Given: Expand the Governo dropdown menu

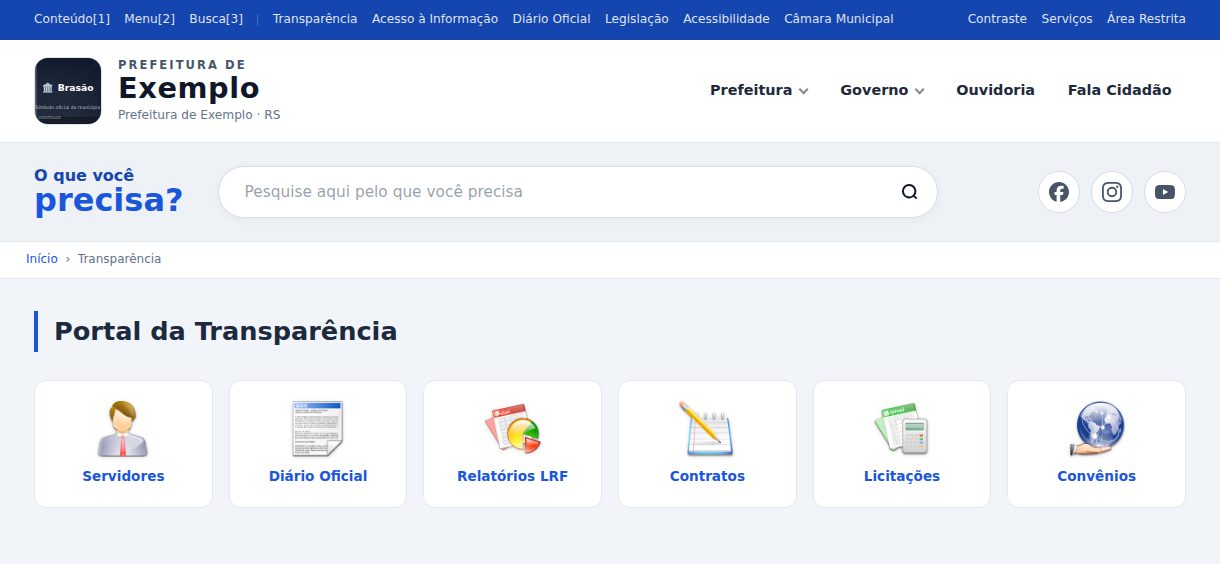Looking at the screenshot, I should pyautogui.click(x=882, y=90).
